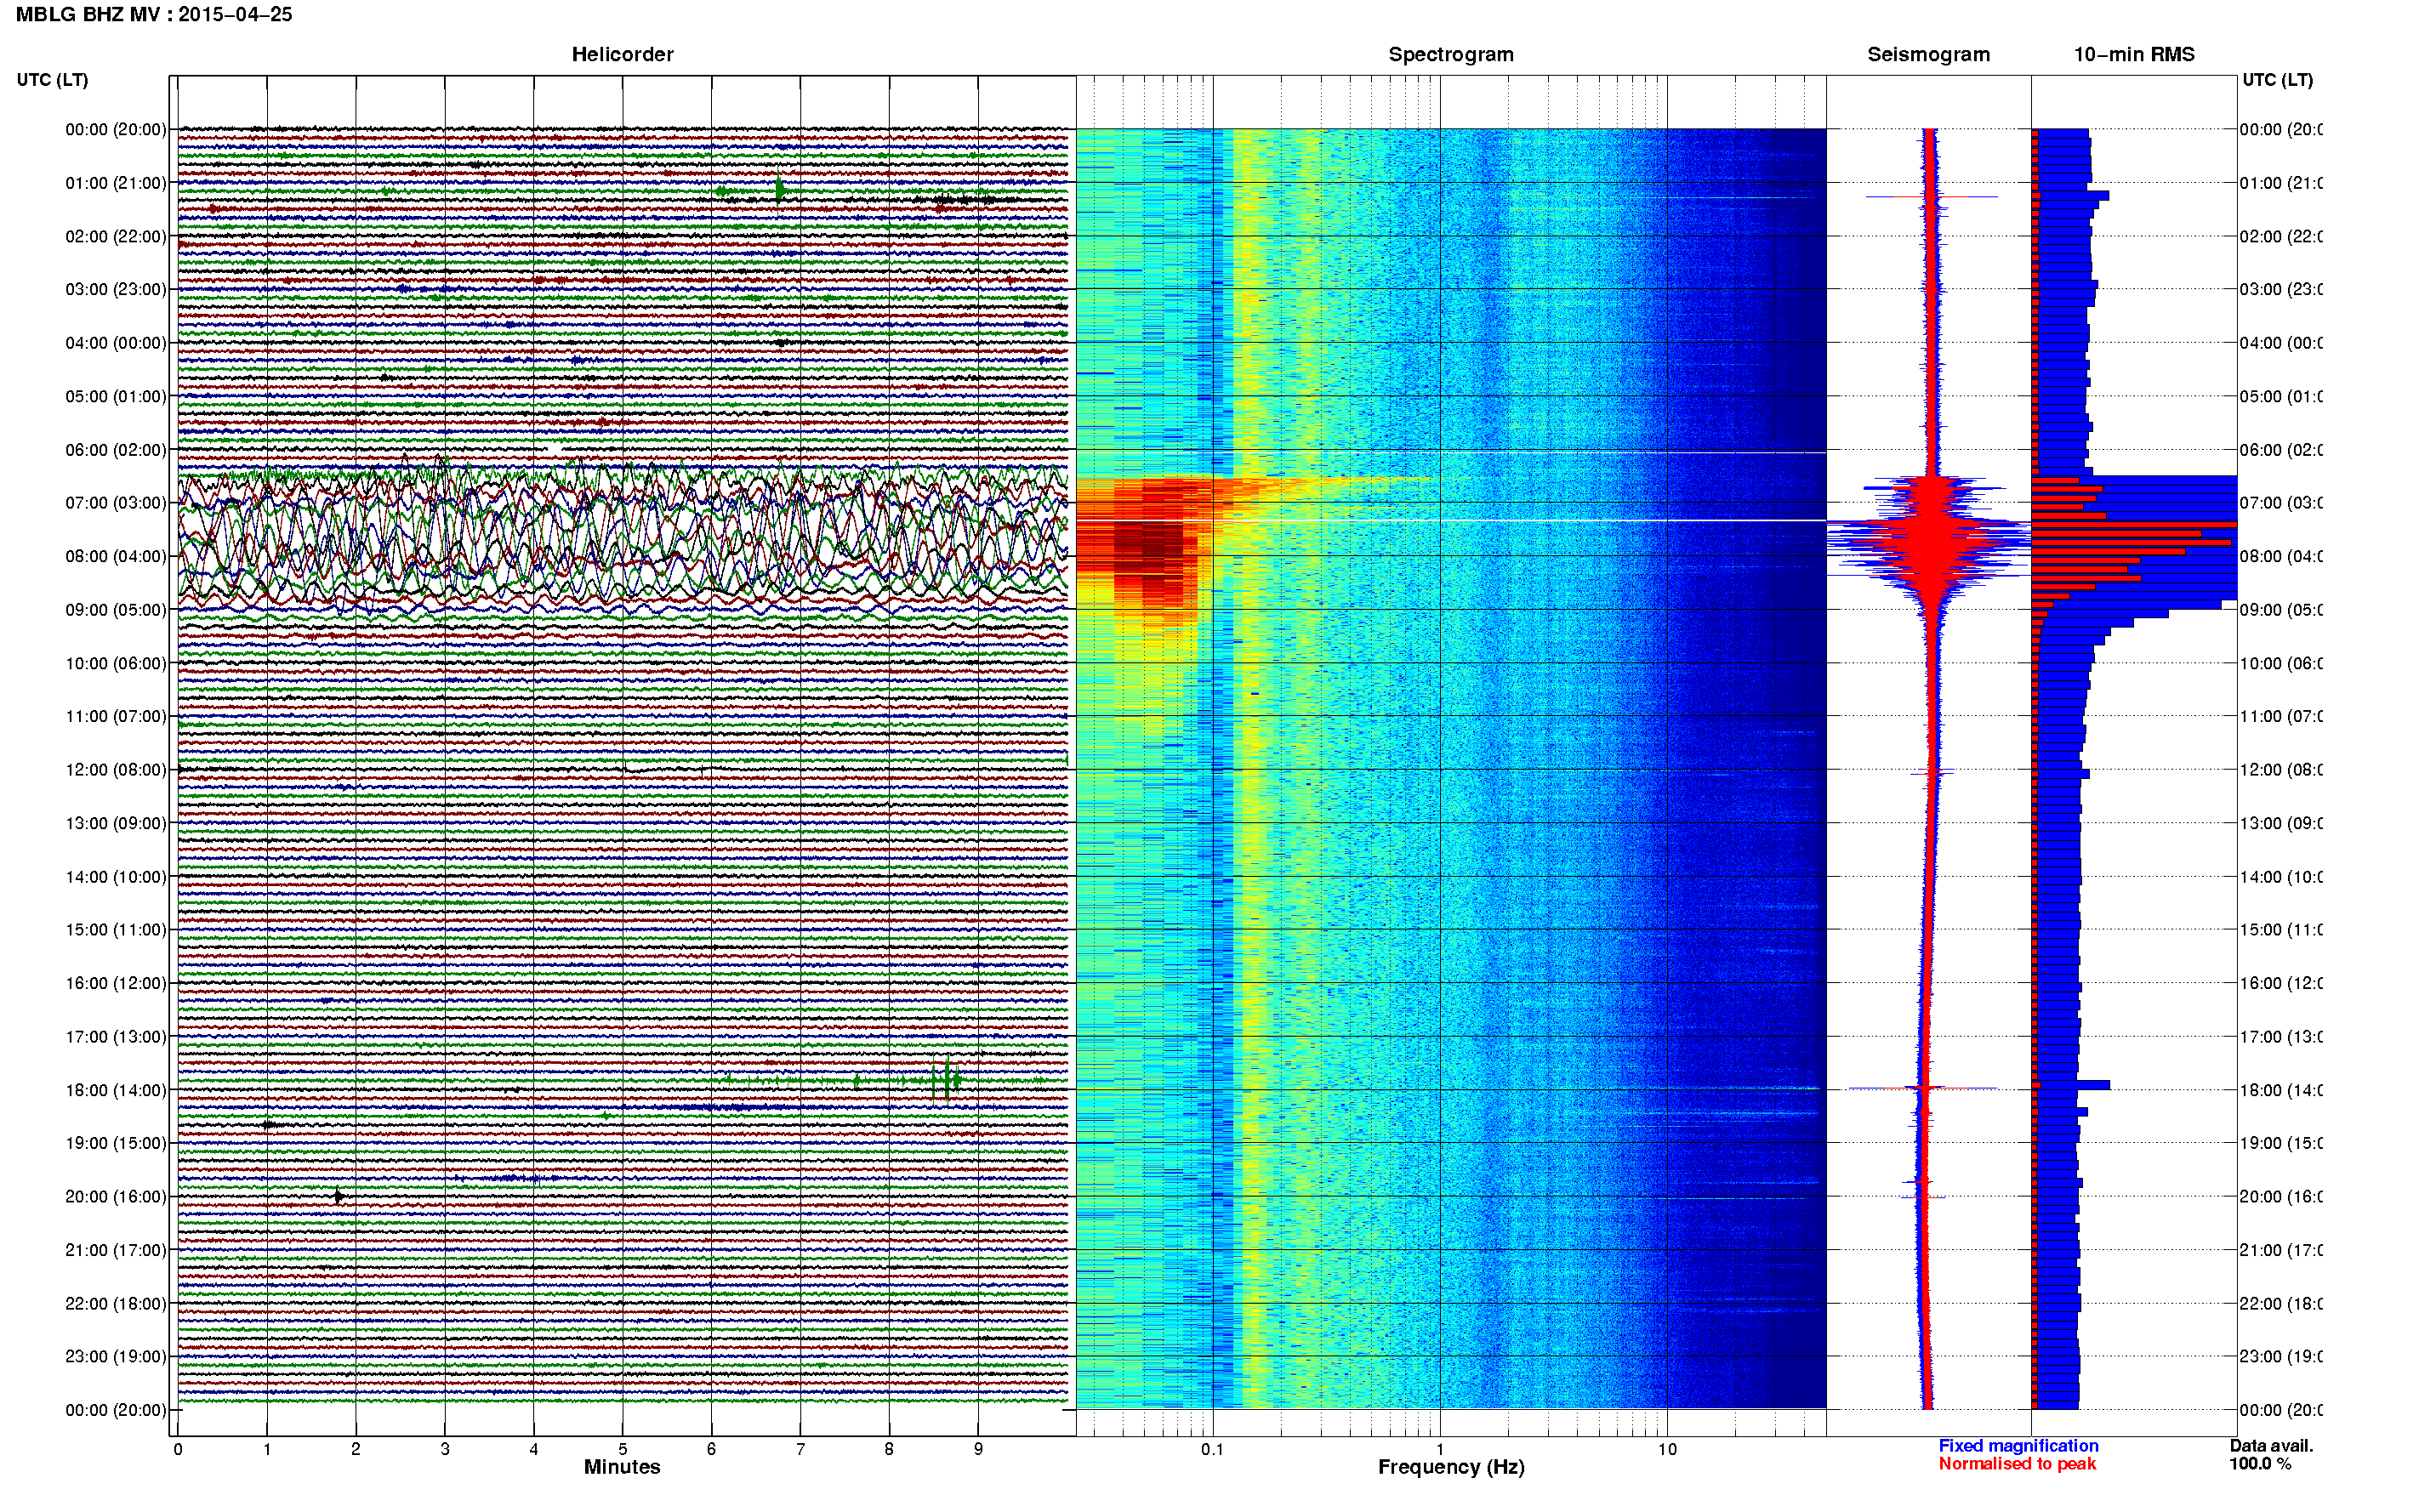Click the red RMS peak bar near 07:30
The image size is (2419, 1512).
pyautogui.click(x=2134, y=525)
